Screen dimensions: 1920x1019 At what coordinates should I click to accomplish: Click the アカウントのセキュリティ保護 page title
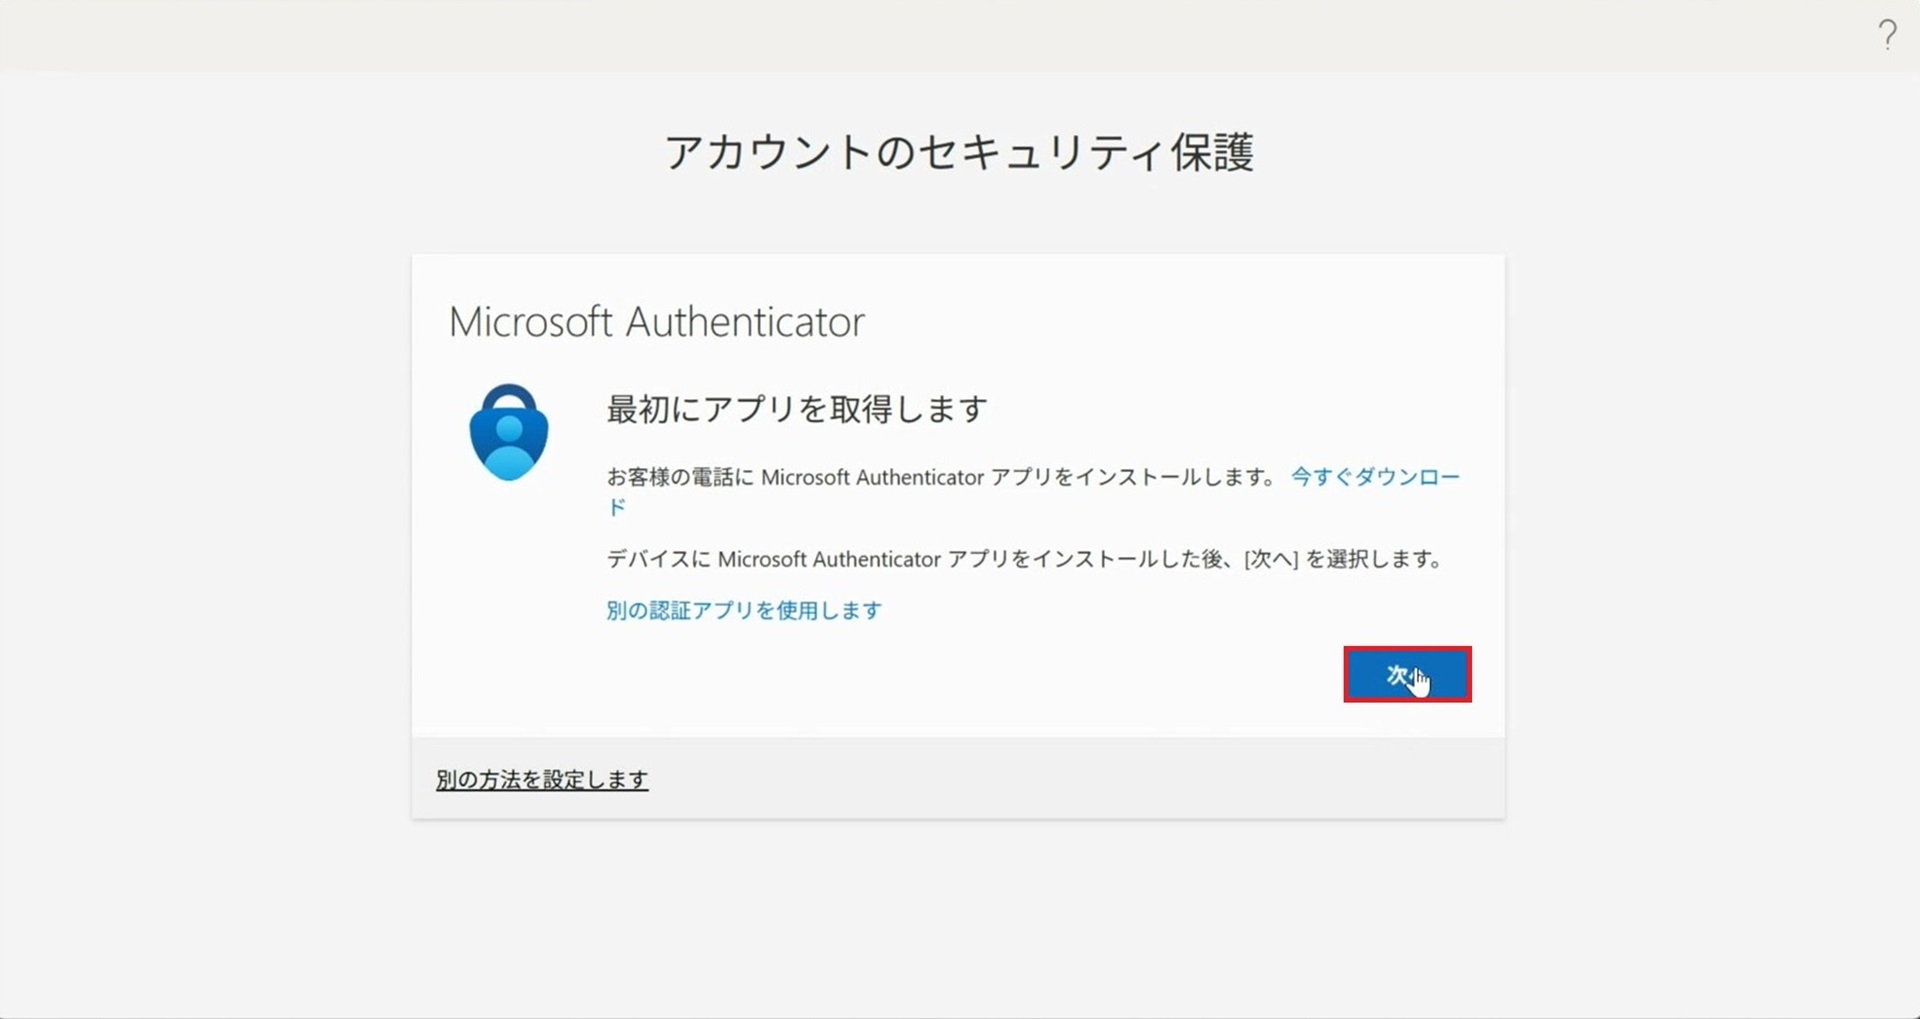tap(959, 153)
